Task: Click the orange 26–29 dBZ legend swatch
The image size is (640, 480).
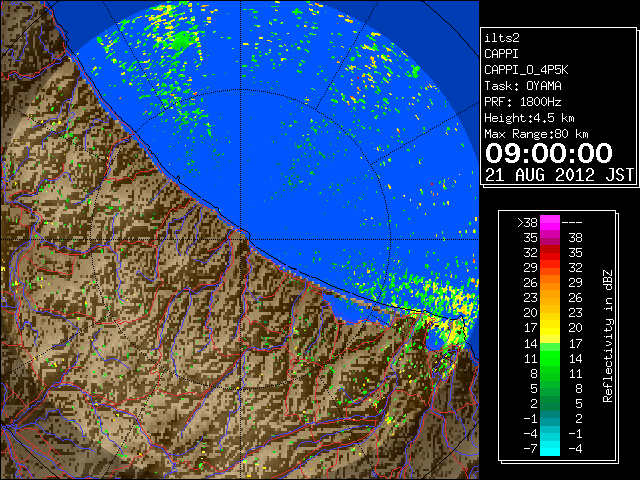Action: pos(550,283)
